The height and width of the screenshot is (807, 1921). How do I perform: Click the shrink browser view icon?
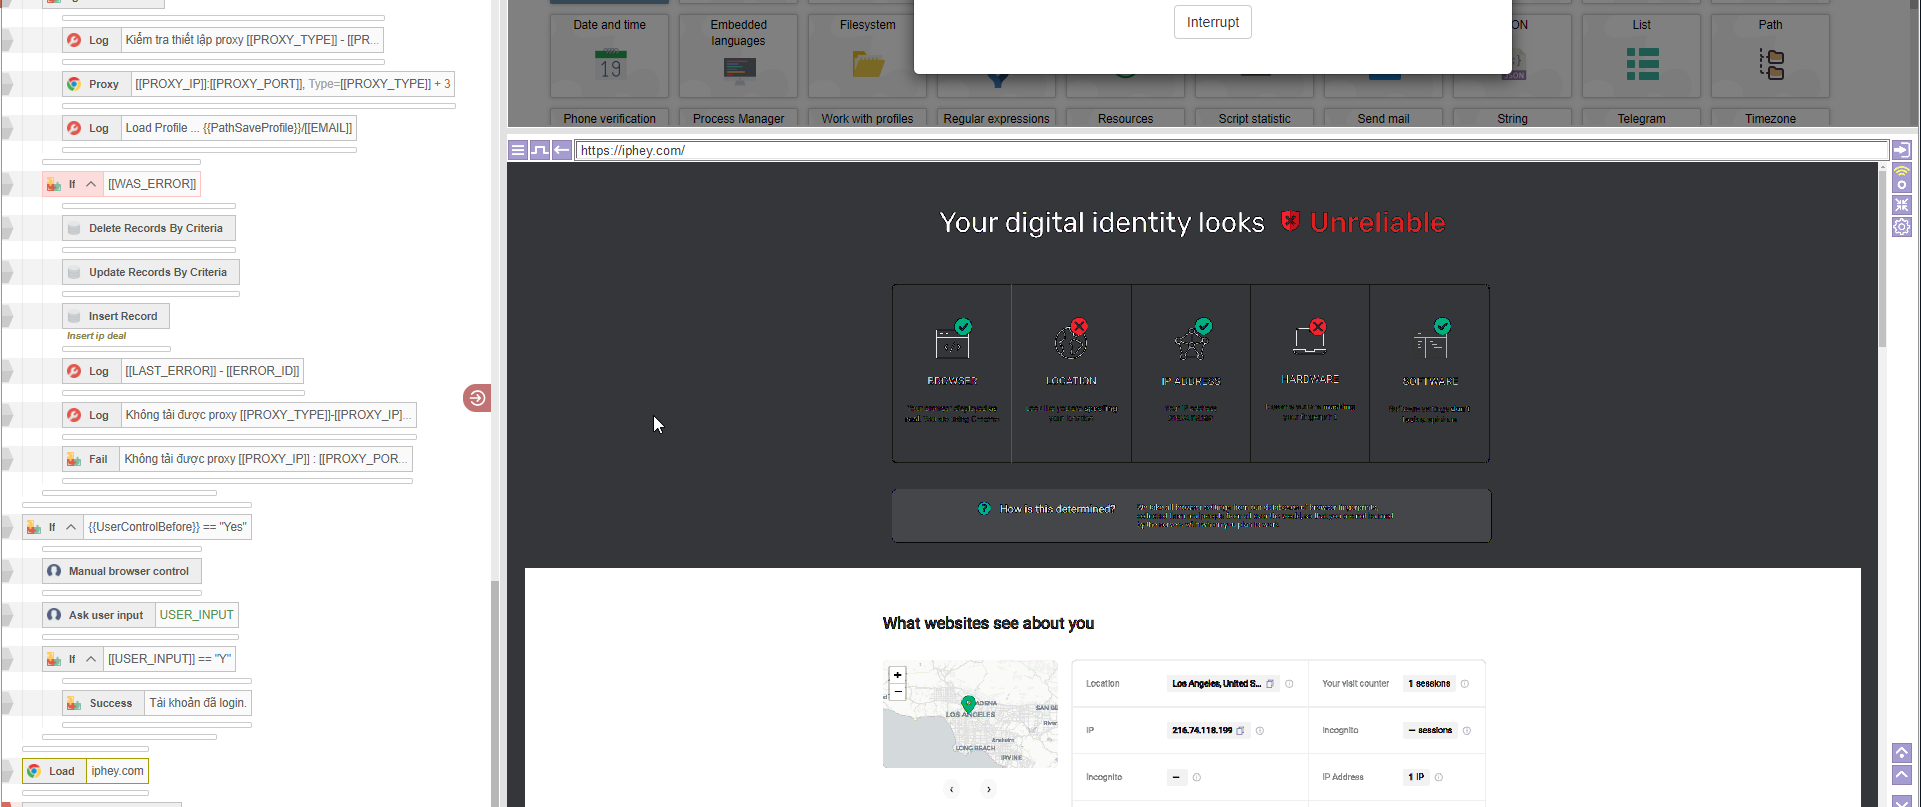pyautogui.click(x=1901, y=205)
